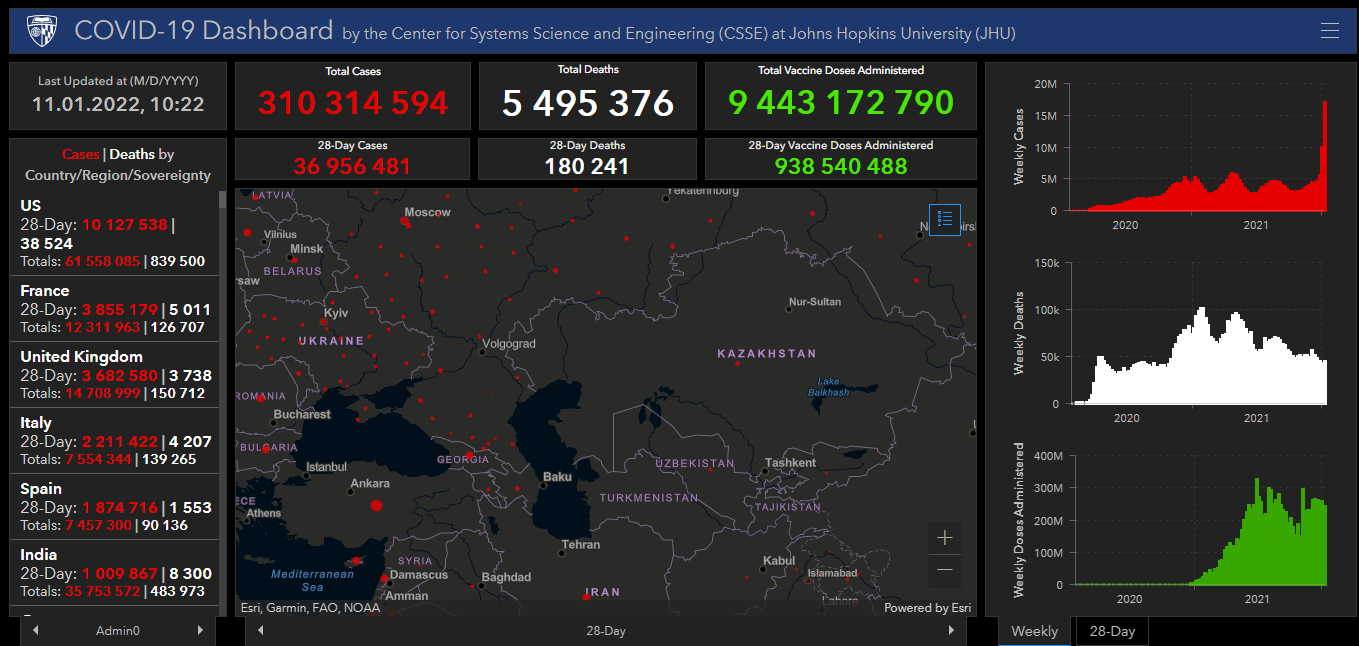
Task: Click left arrow beside Admin0
Action: pyautogui.click(x=36, y=631)
